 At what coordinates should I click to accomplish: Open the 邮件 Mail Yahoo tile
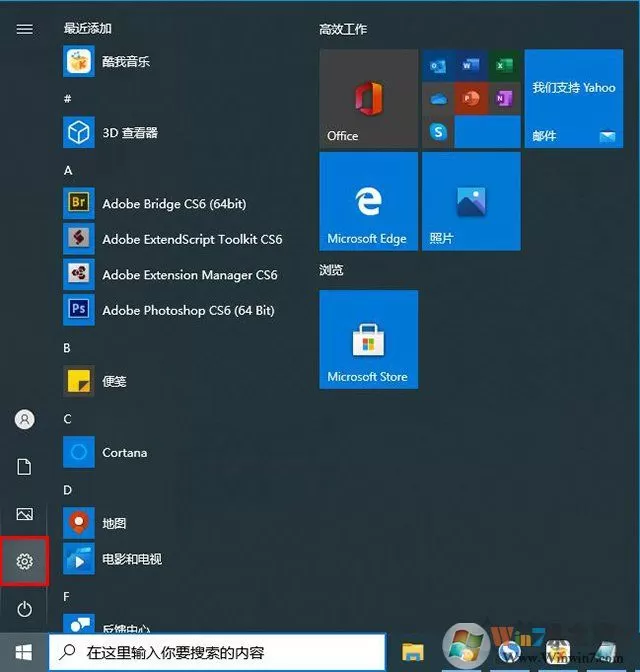[574, 99]
